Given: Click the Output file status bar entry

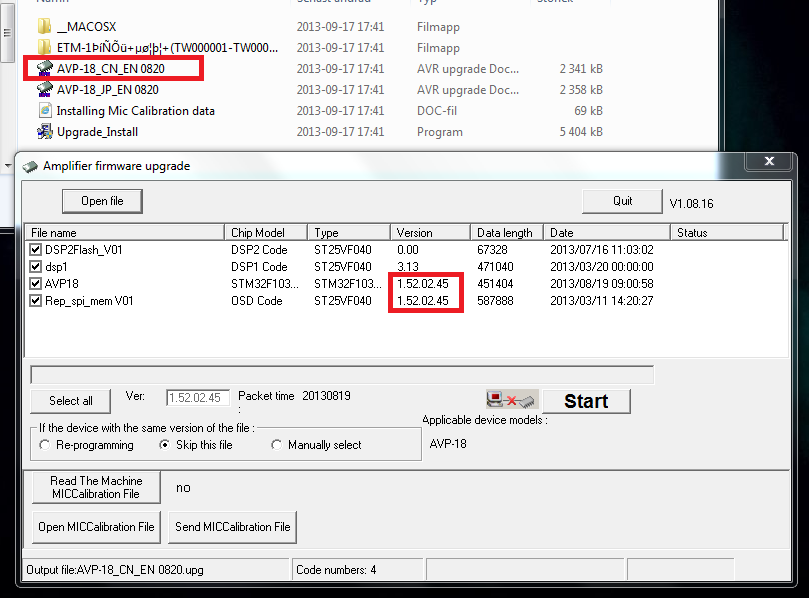Looking at the screenshot, I should (x=156, y=570).
